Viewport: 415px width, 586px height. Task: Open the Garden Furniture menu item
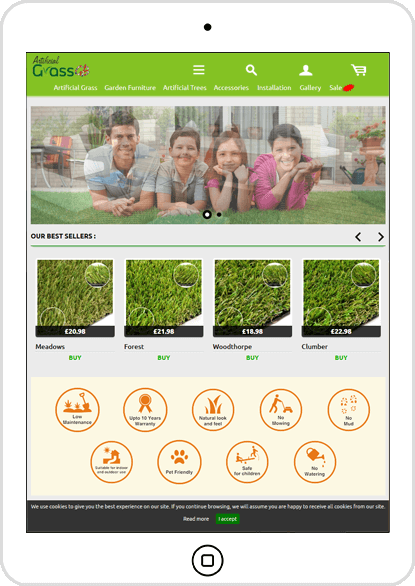130,88
